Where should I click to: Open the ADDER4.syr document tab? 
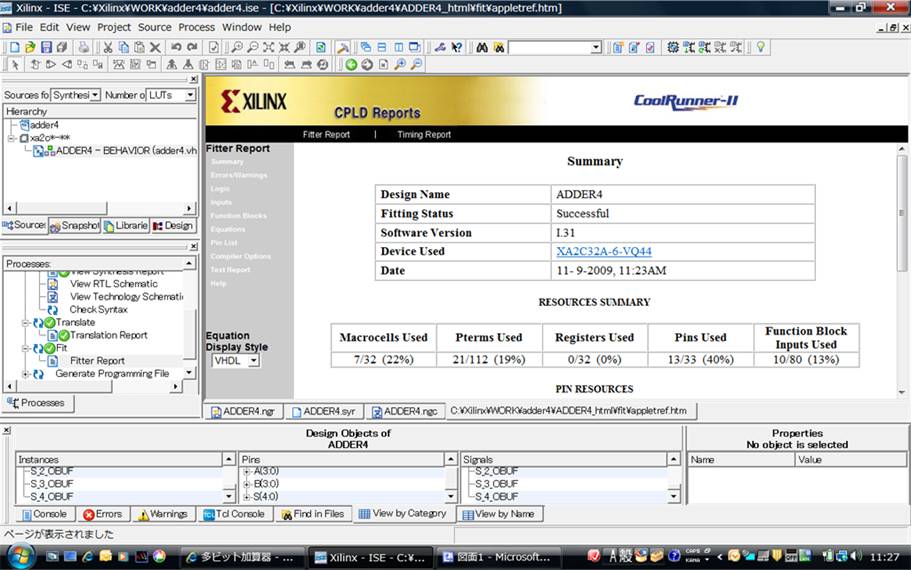click(x=324, y=411)
